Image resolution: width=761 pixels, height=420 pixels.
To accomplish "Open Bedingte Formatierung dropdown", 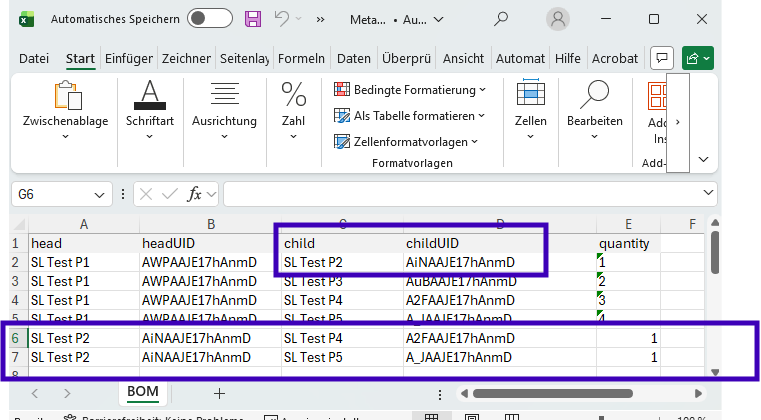I will (x=410, y=90).
